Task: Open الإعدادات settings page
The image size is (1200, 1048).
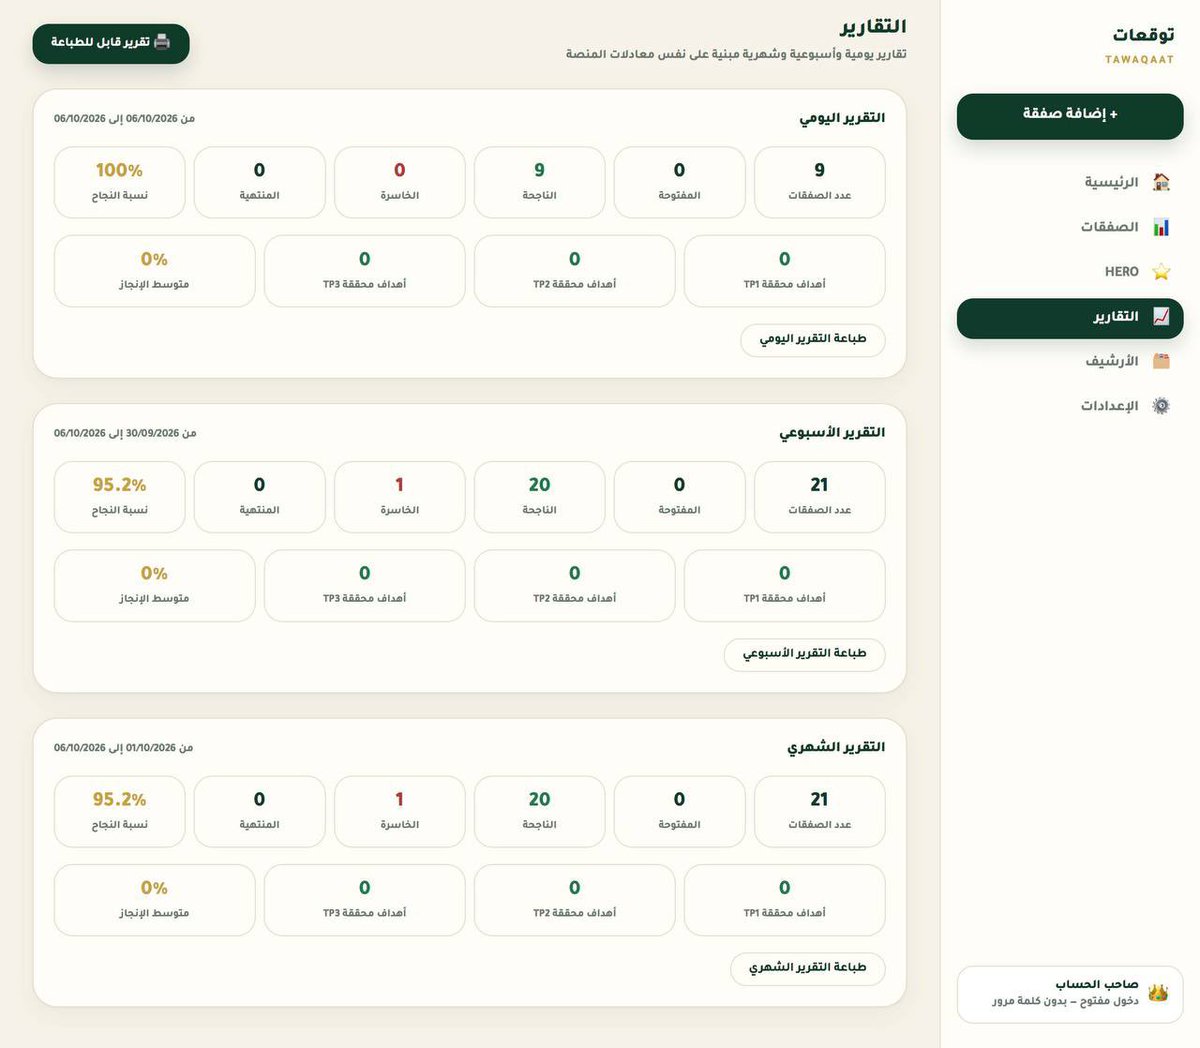Action: [1070, 406]
